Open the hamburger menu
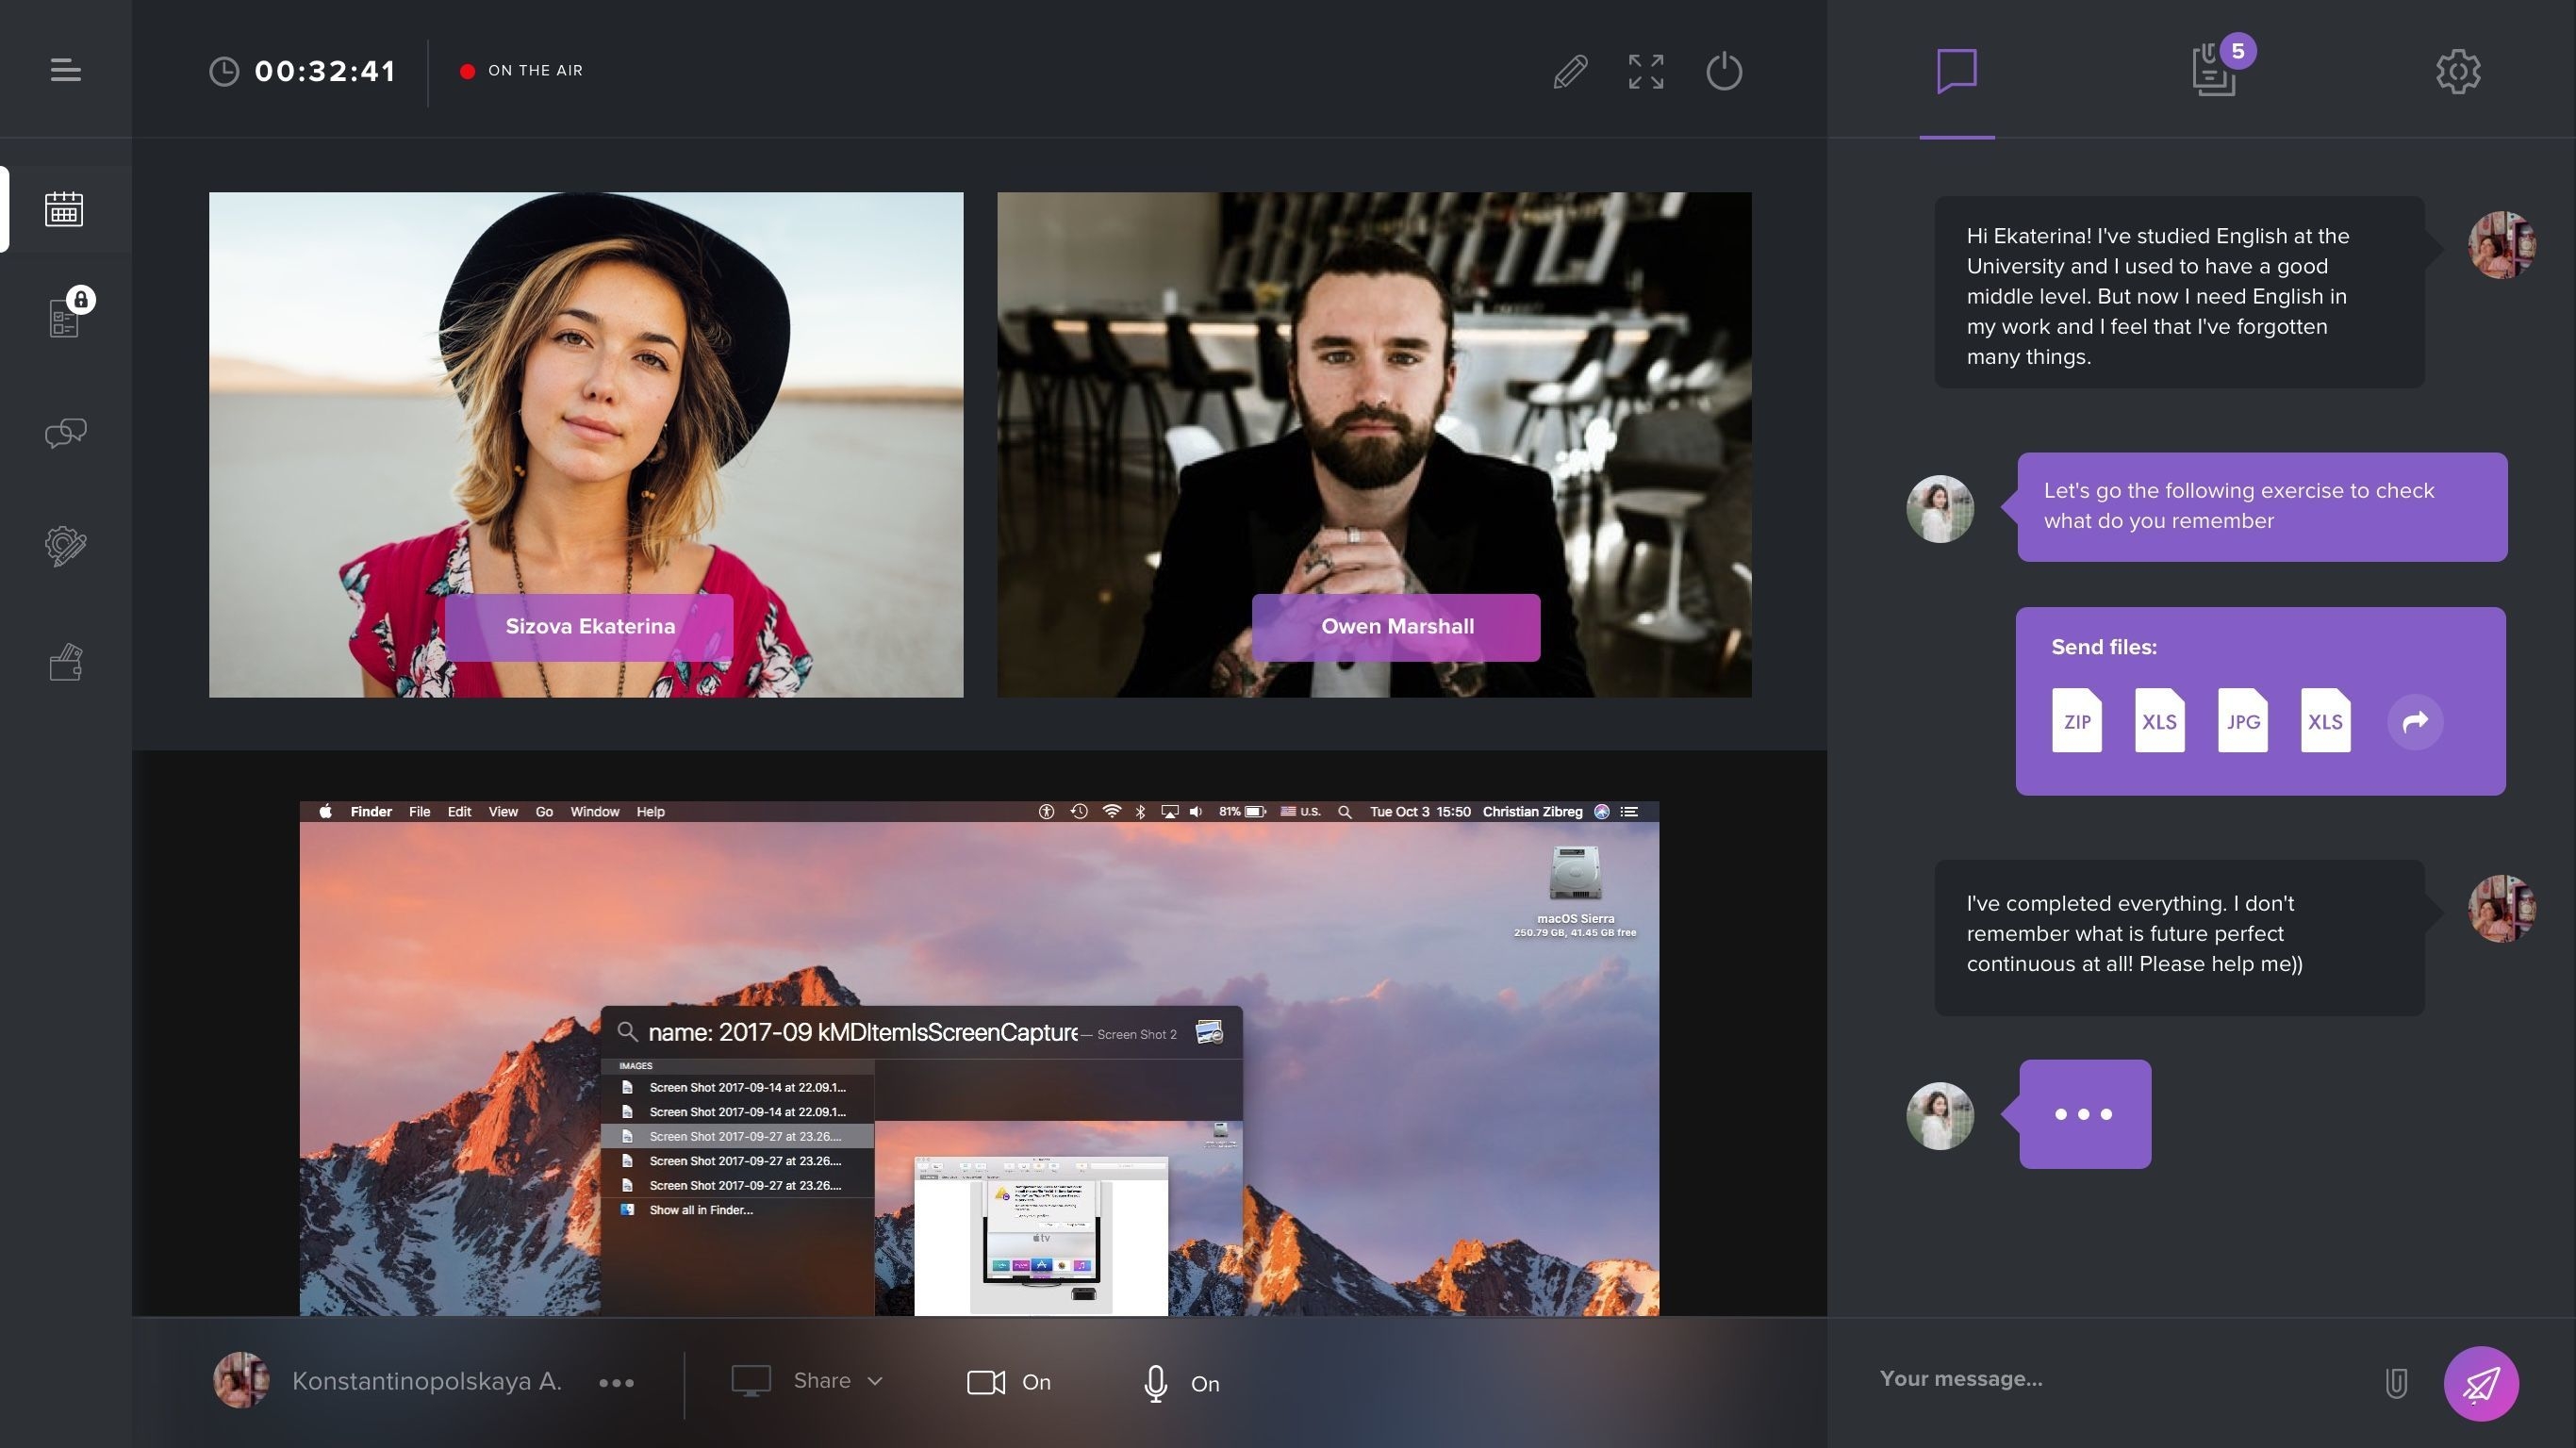Screen dimensions: 2576x1448 (x=66, y=70)
